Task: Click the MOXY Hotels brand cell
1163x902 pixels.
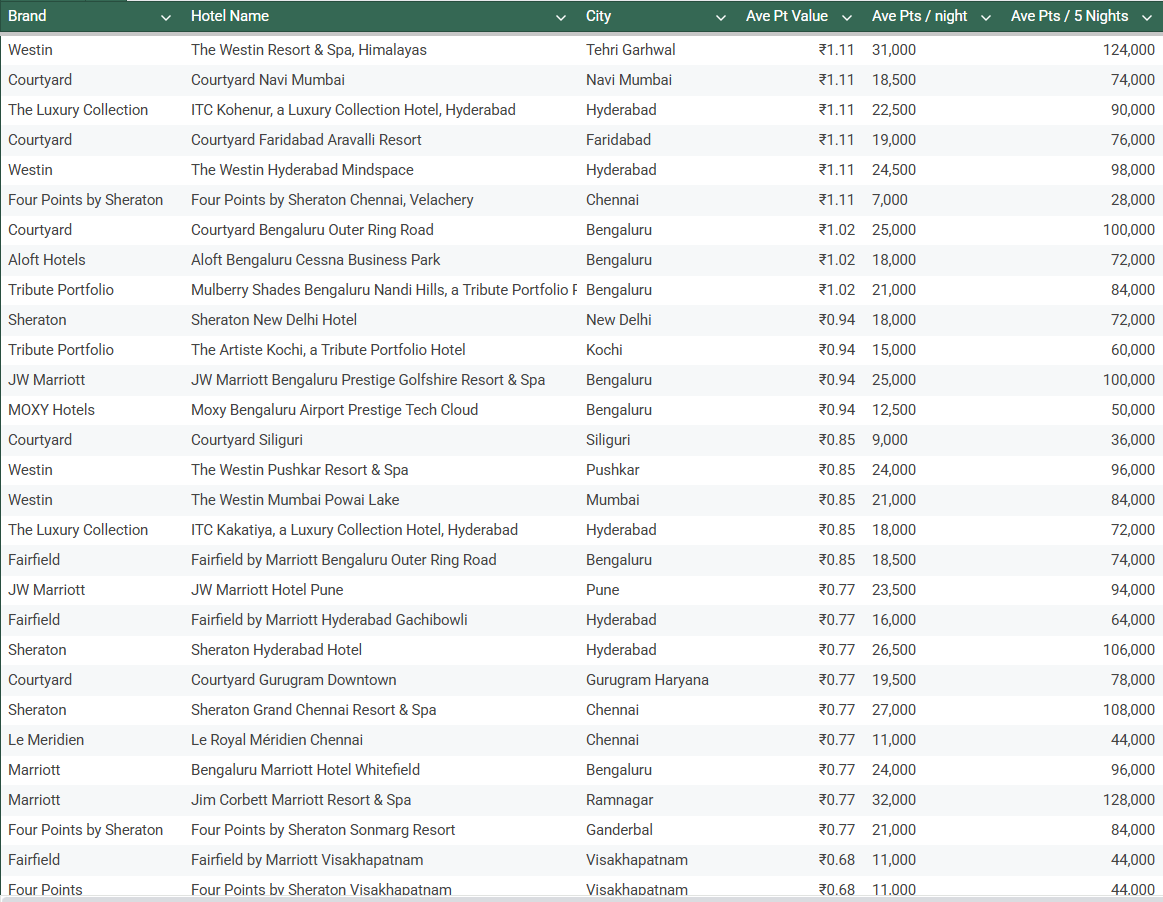Action: (x=52, y=409)
